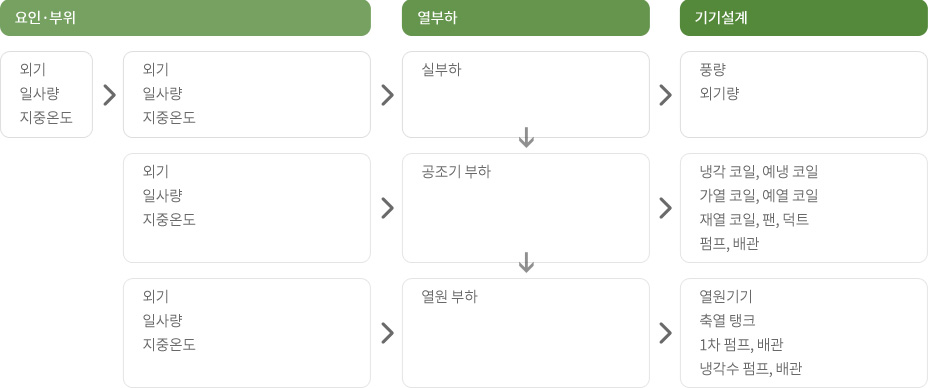
Task: Click the chevron pointing to 열원 부하
Action: [388, 333]
